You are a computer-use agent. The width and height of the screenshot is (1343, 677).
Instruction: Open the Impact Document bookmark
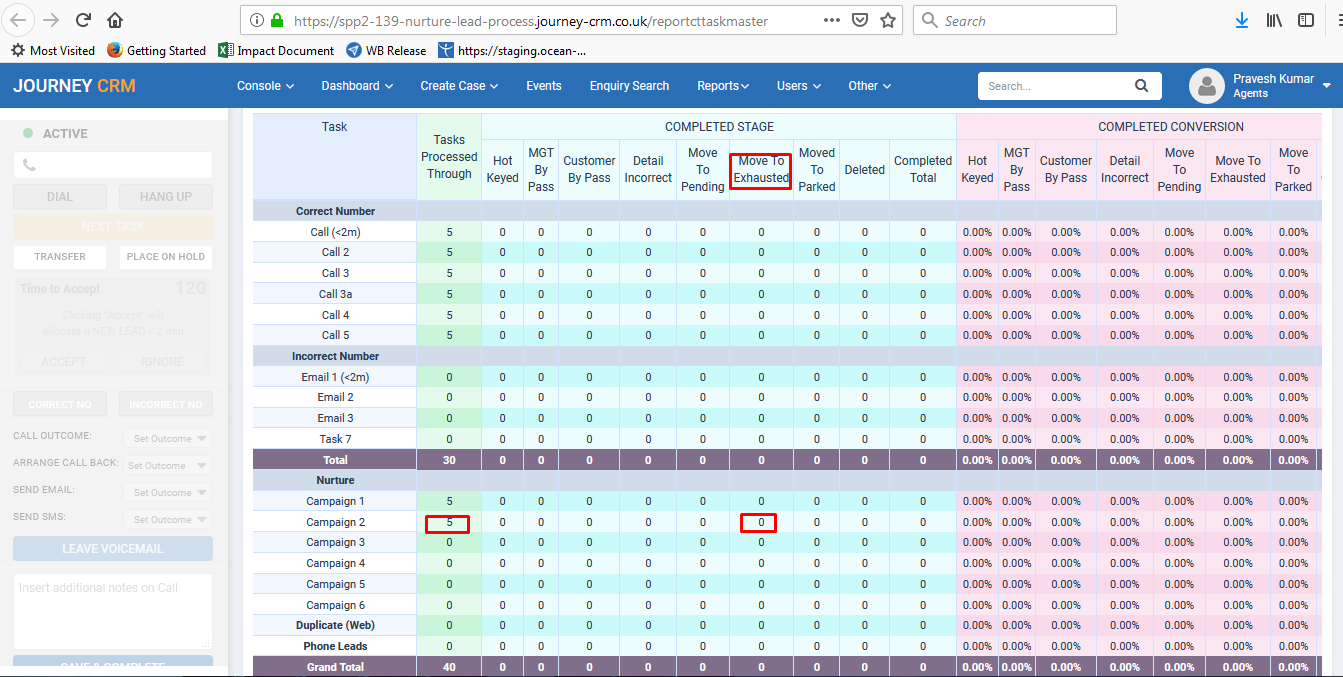click(x=276, y=50)
